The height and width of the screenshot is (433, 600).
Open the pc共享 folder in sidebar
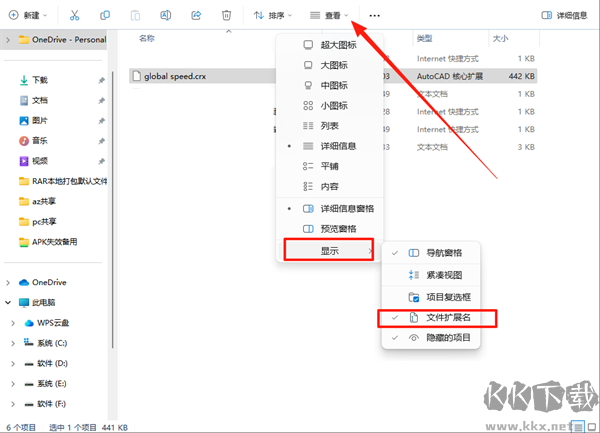[x=38, y=221]
